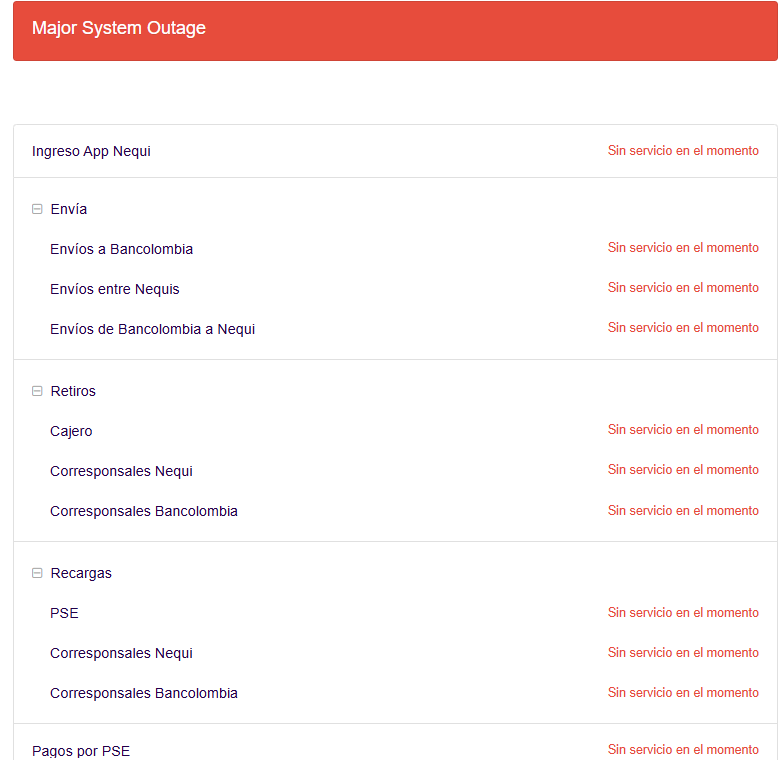Select Corresponsales Nequi under Recargas
Screen dimensions: 780x760
(121, 653)
